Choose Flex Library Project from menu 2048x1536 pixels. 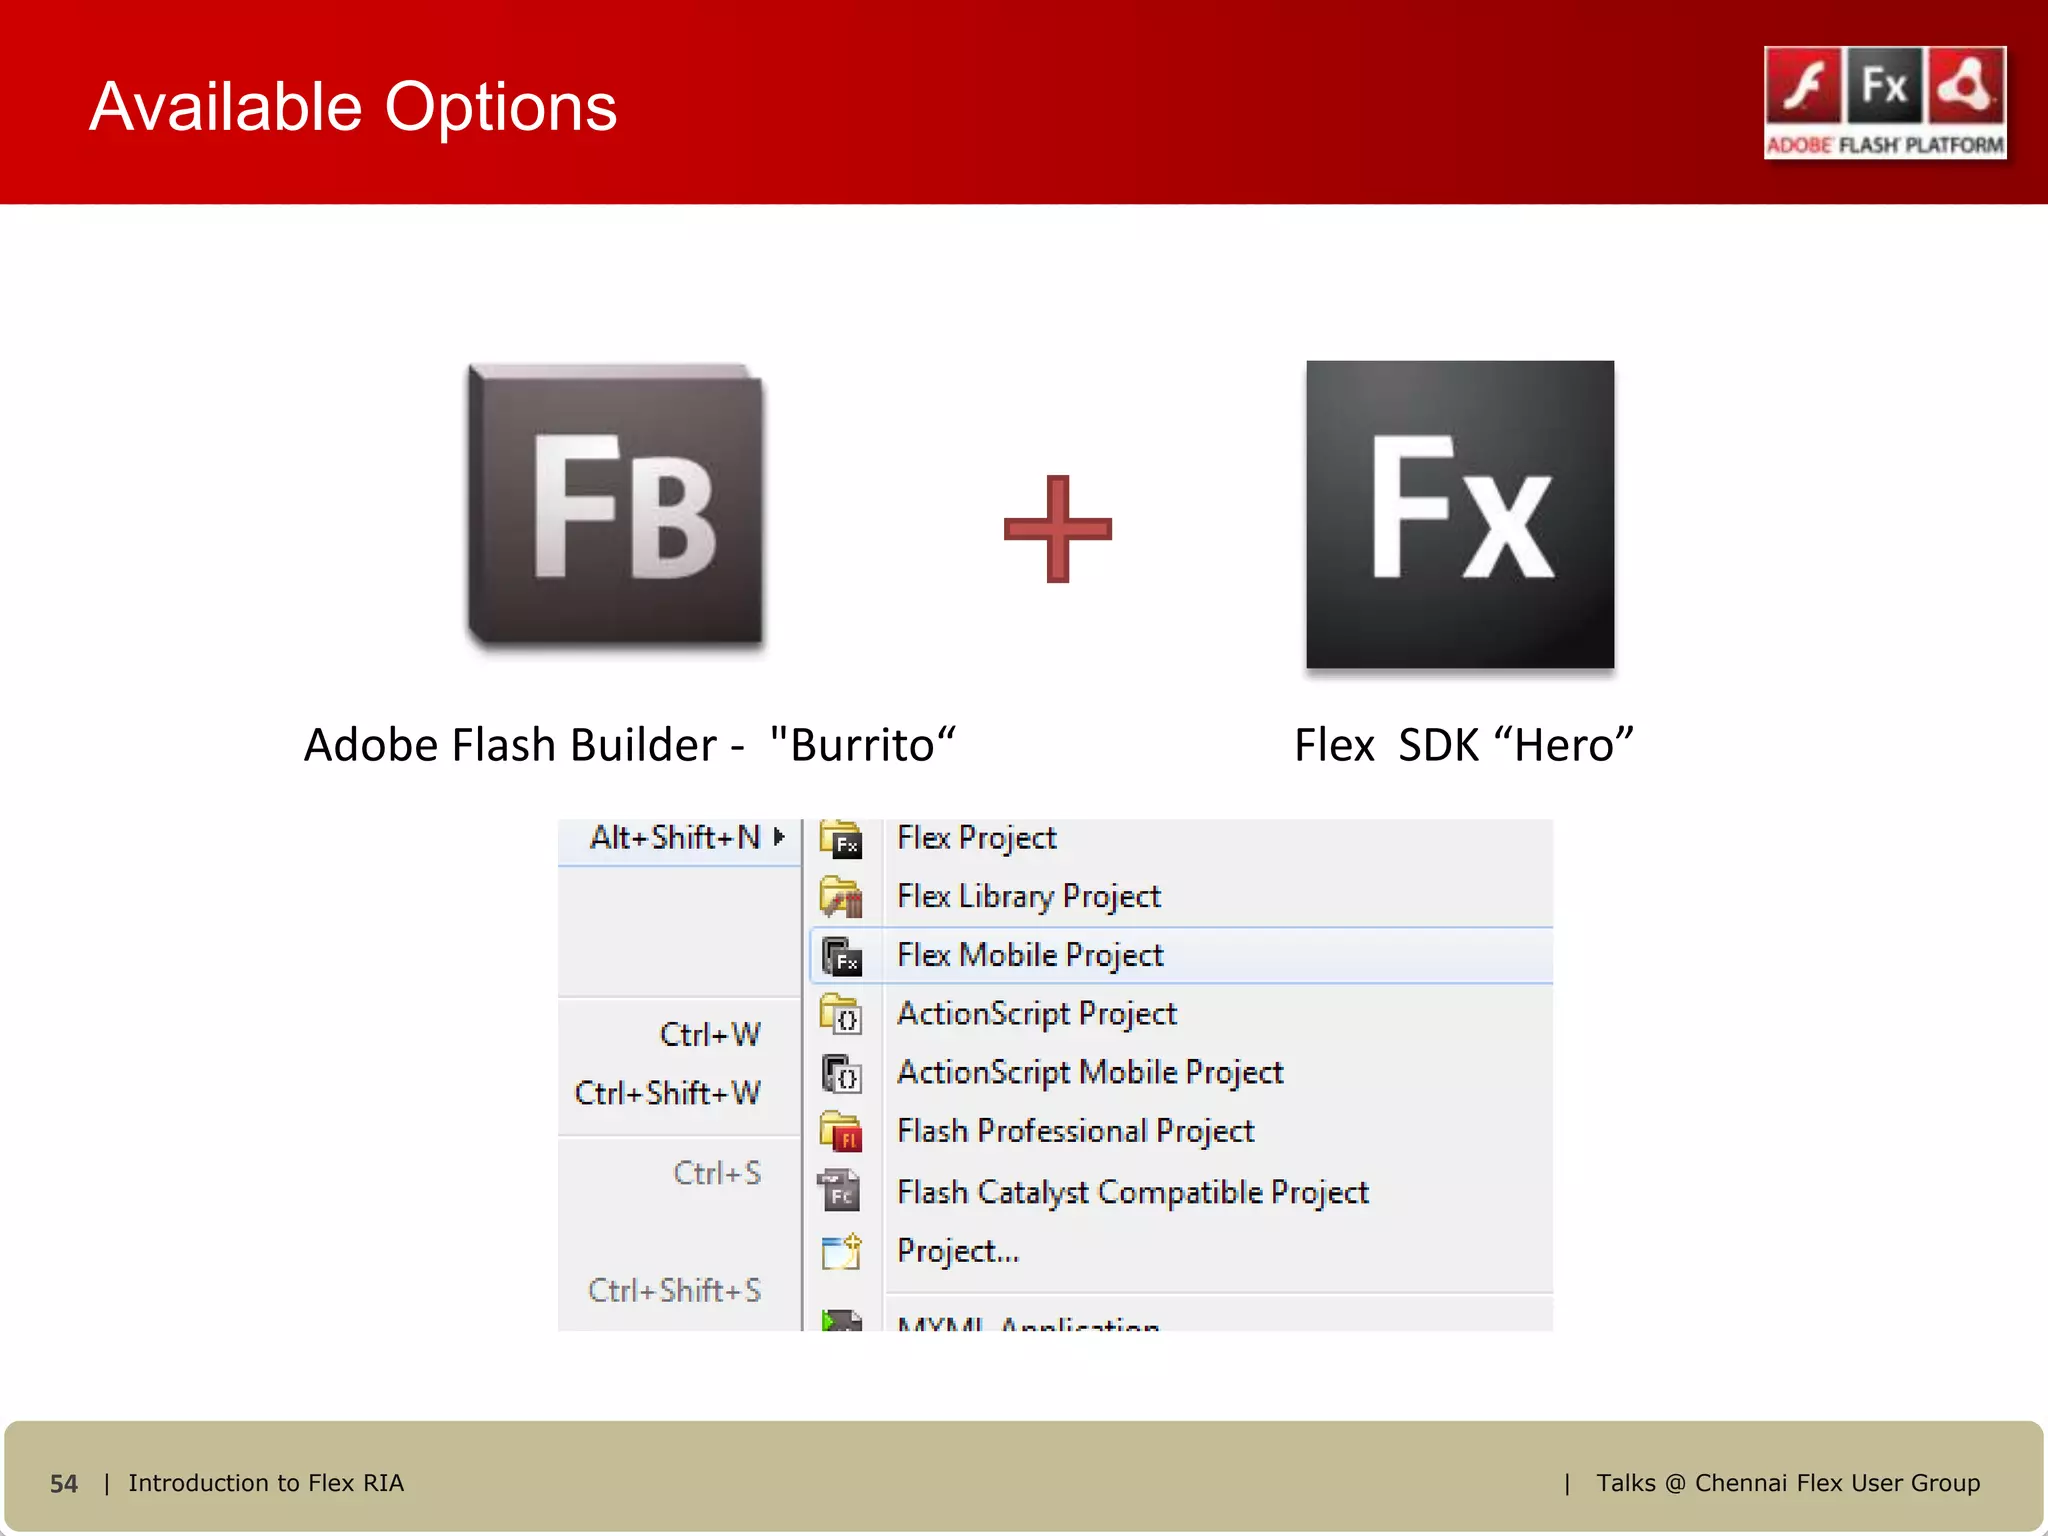tap(1028, 896)
